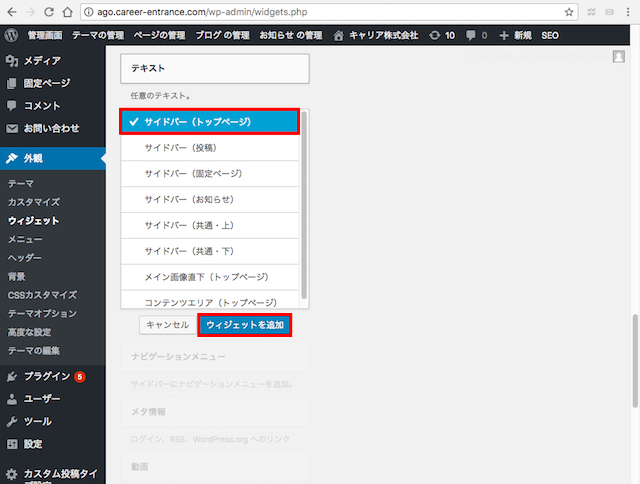Open カスタマイズ under 外観
The image size is (640, 484).
(x=34, y=202)
